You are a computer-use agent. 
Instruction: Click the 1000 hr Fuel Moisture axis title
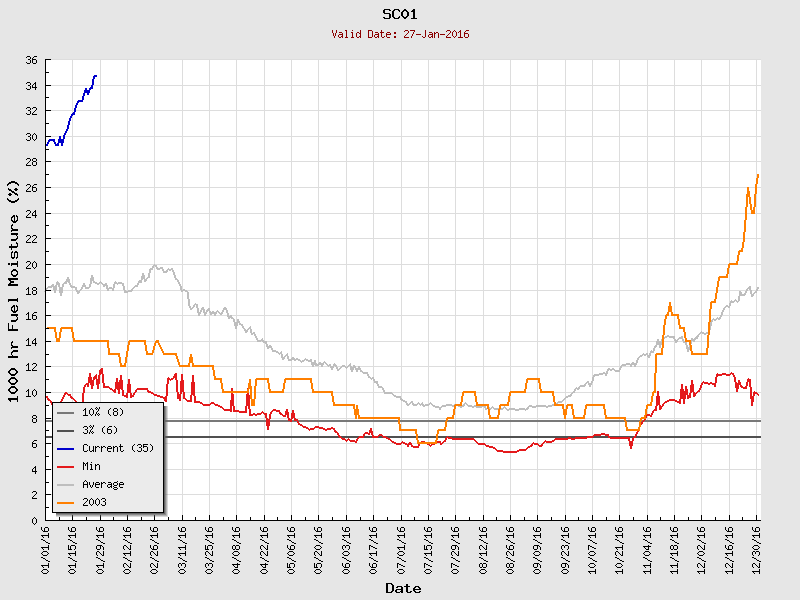click(x=14, y=290)
